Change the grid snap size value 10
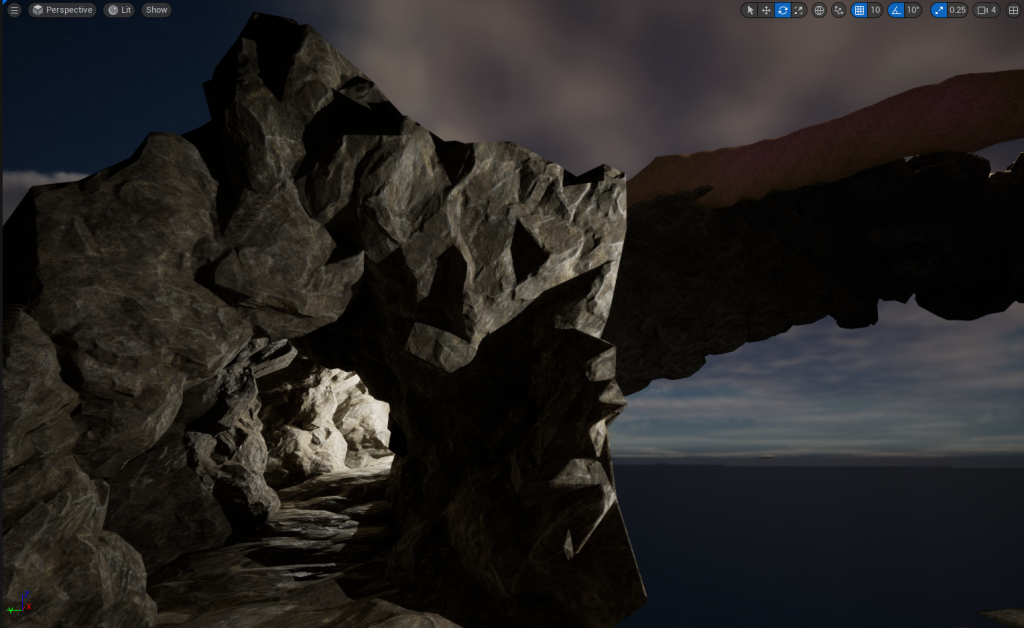The height and width of the screenshot is (628, 1024). click(875, 10)
